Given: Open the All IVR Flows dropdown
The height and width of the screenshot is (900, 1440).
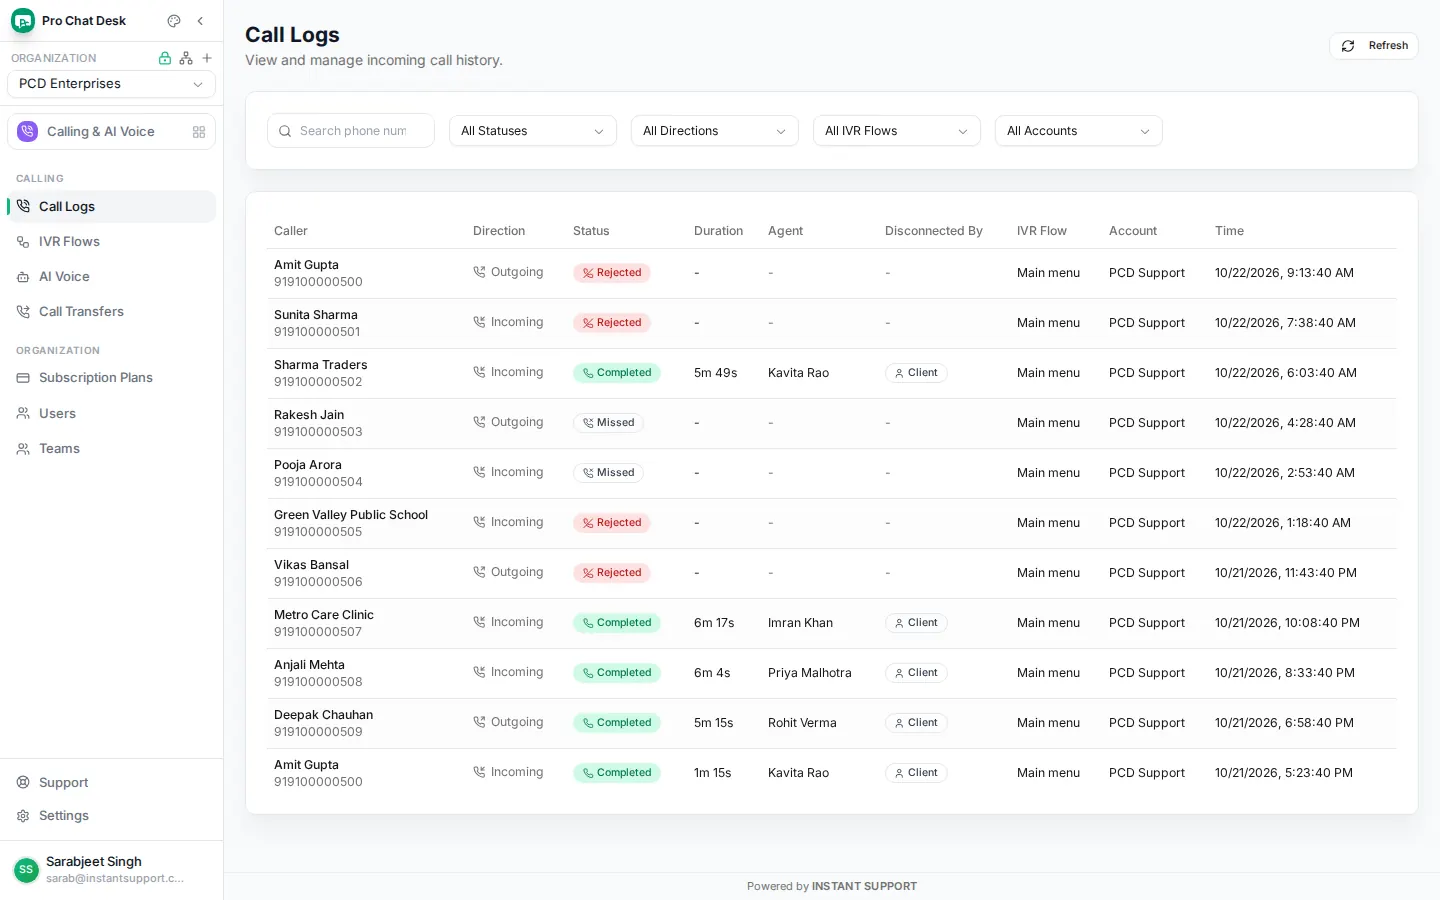Looking at the screenshot, I should (897, 131).
